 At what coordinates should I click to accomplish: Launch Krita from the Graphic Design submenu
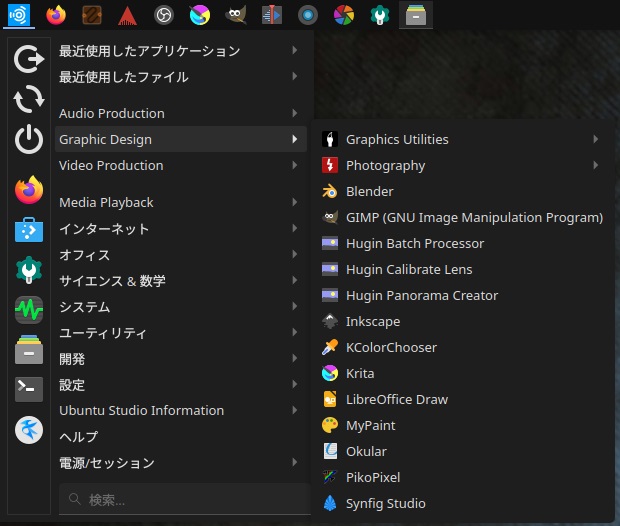pos(463,373)
